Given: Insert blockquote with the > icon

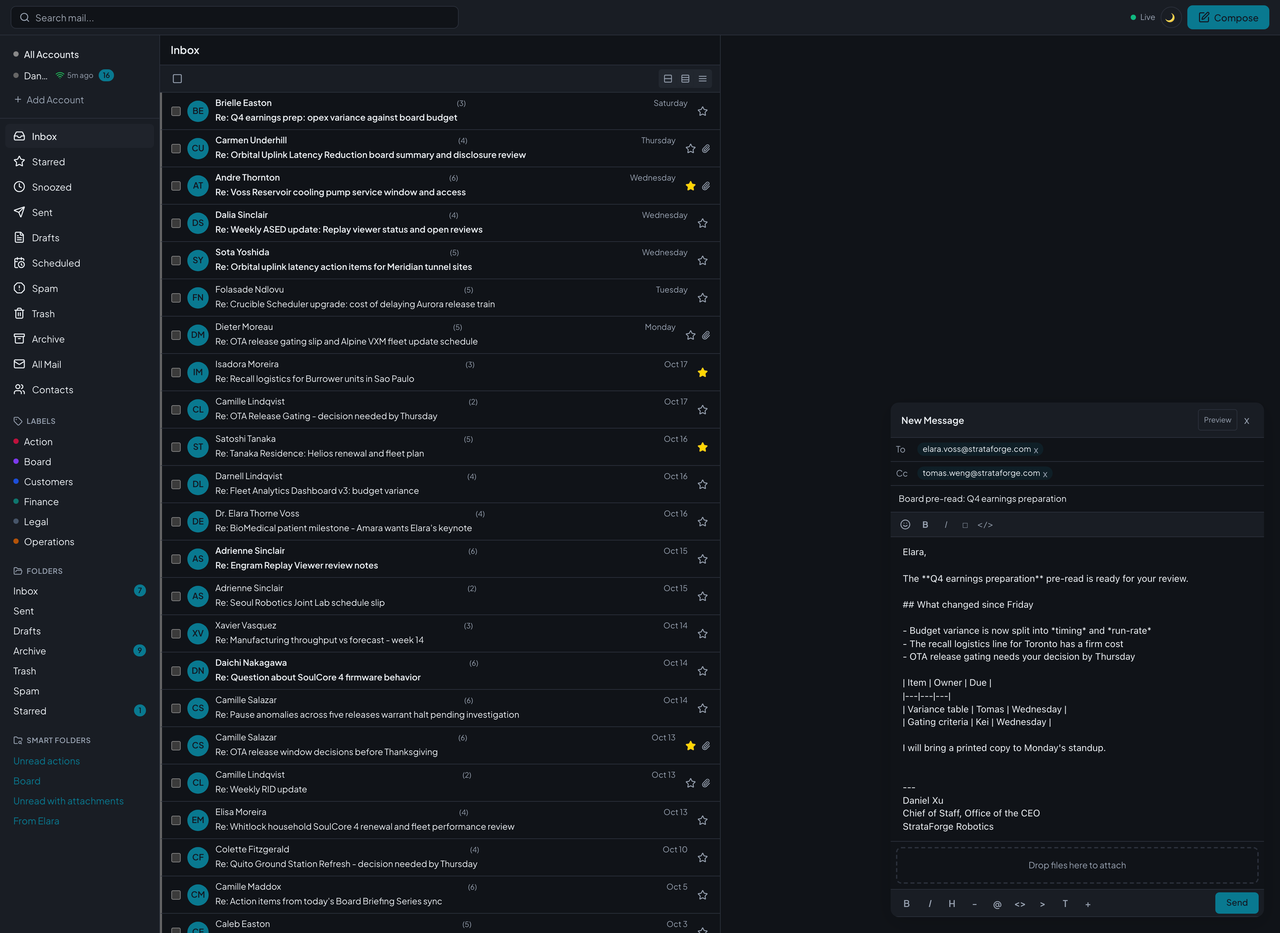Looking at the screenshot, I should pyautogui.click(x=1042, y=904).
